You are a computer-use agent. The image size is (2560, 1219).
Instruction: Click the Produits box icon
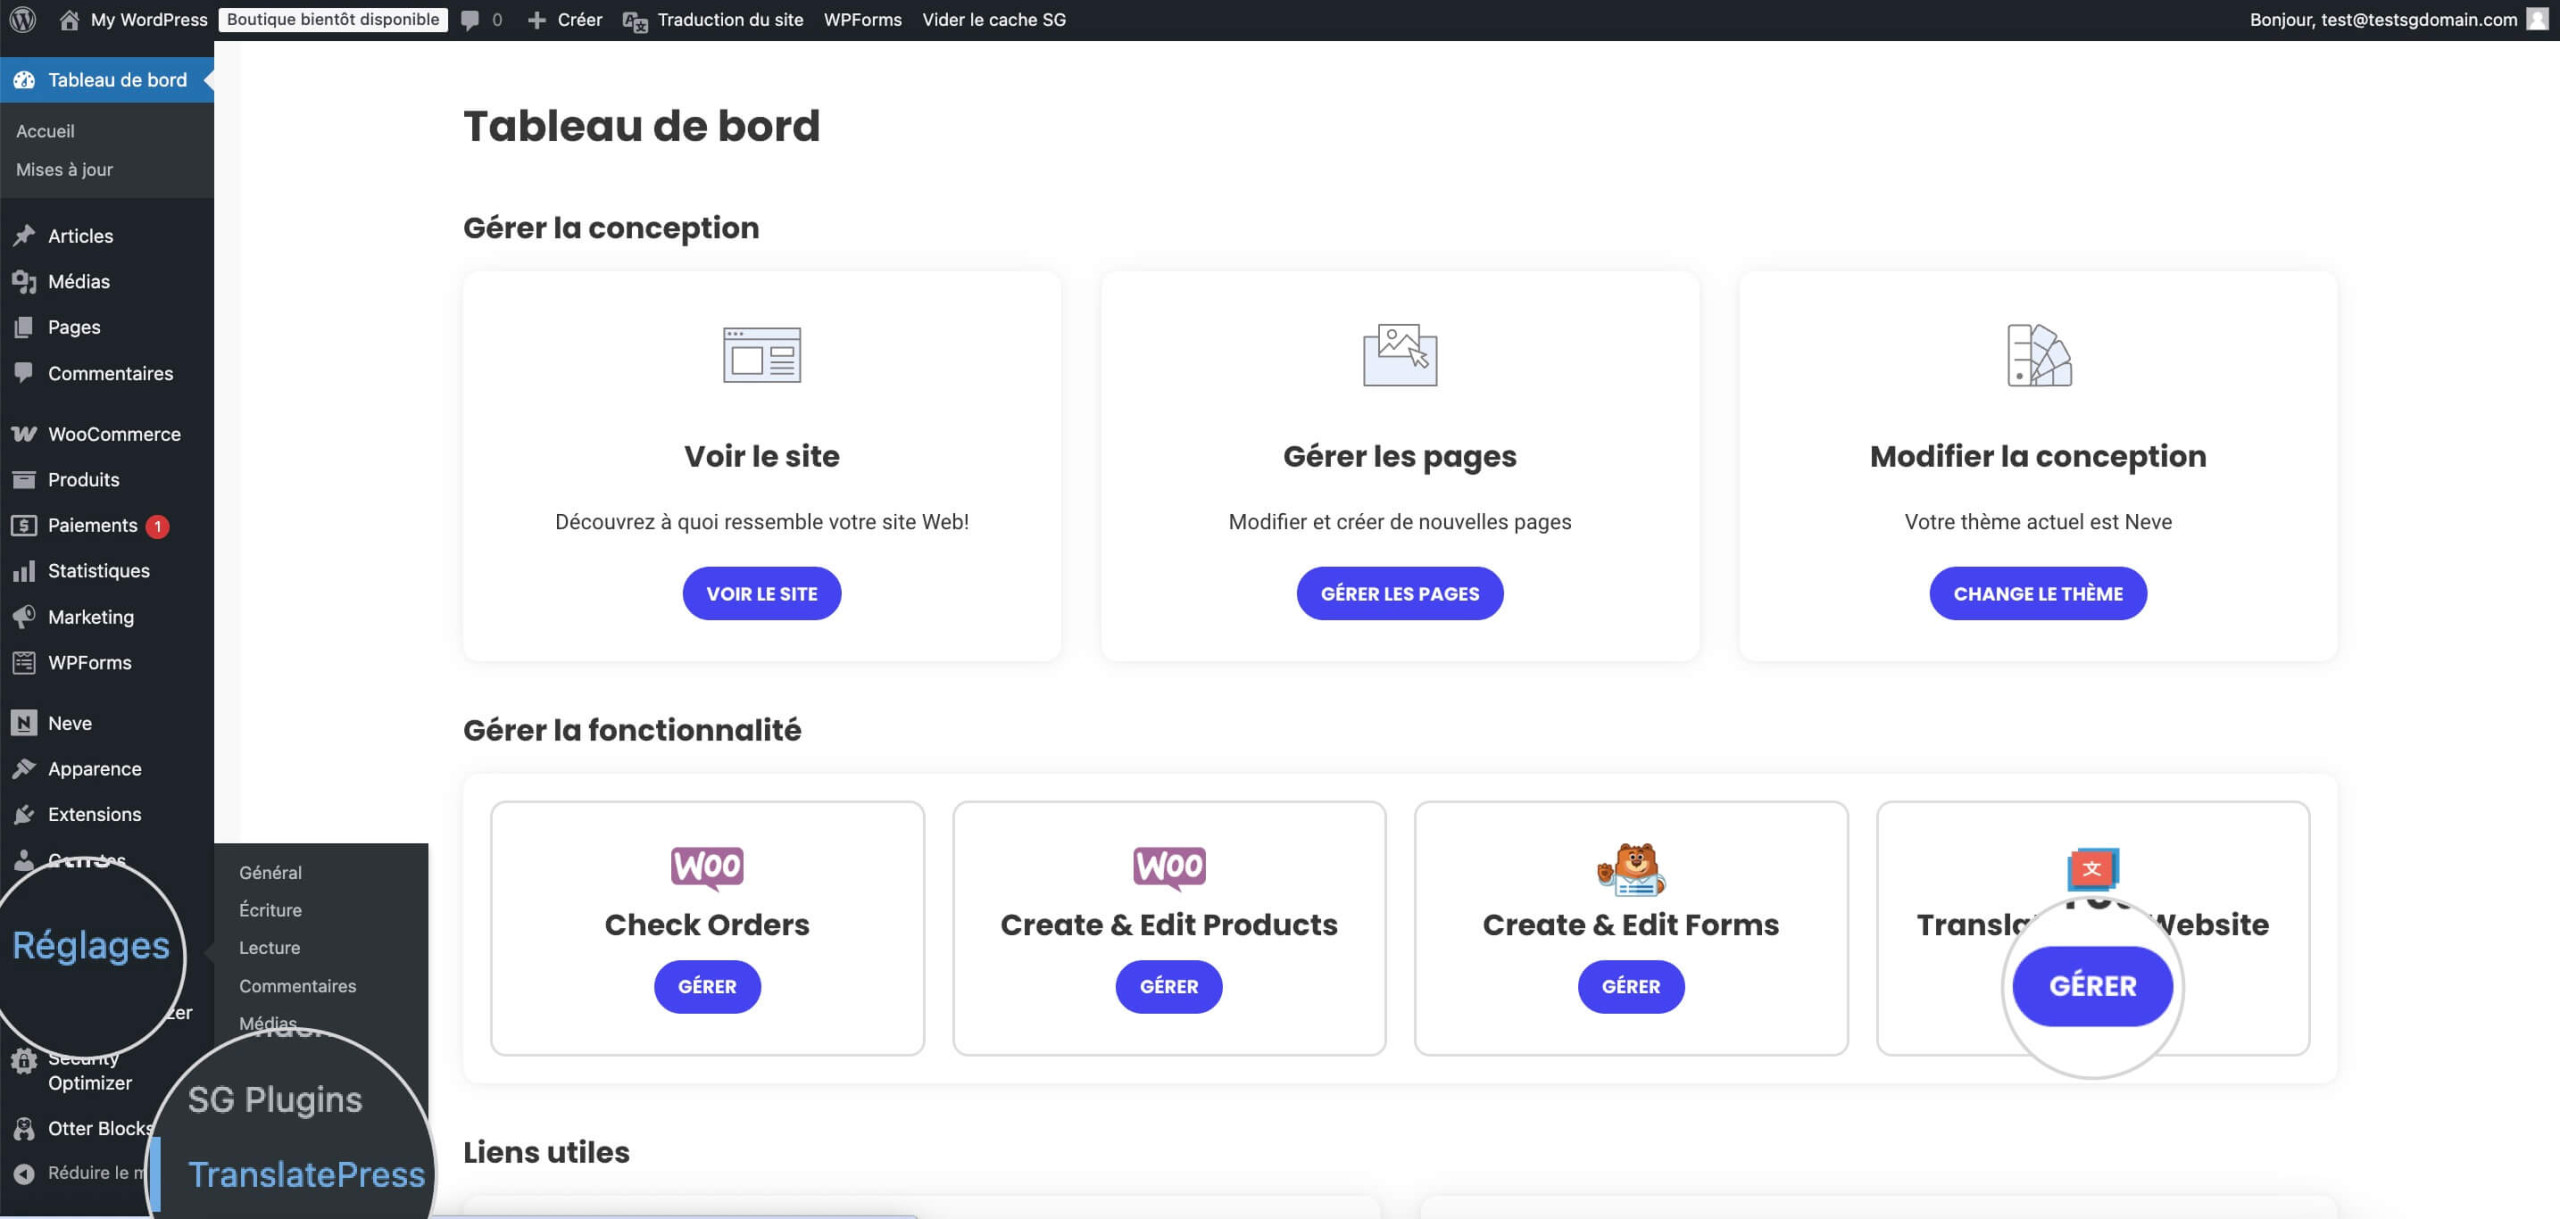coord(24,480)
